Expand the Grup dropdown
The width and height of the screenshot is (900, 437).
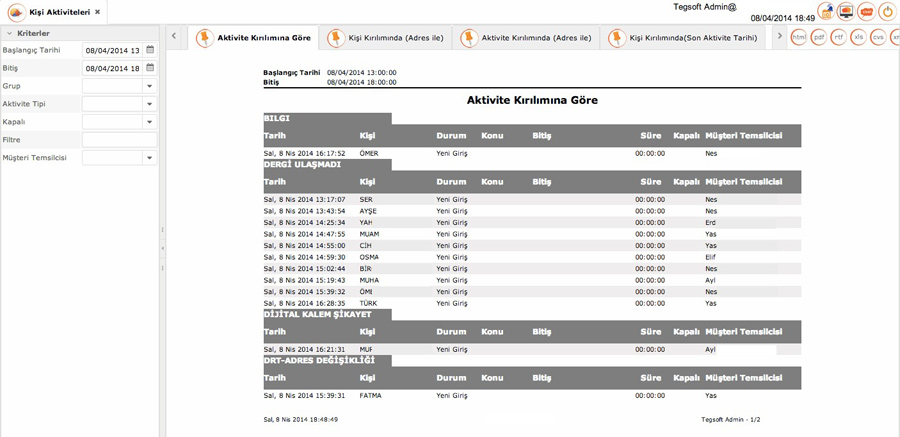[x=150, y=86]
